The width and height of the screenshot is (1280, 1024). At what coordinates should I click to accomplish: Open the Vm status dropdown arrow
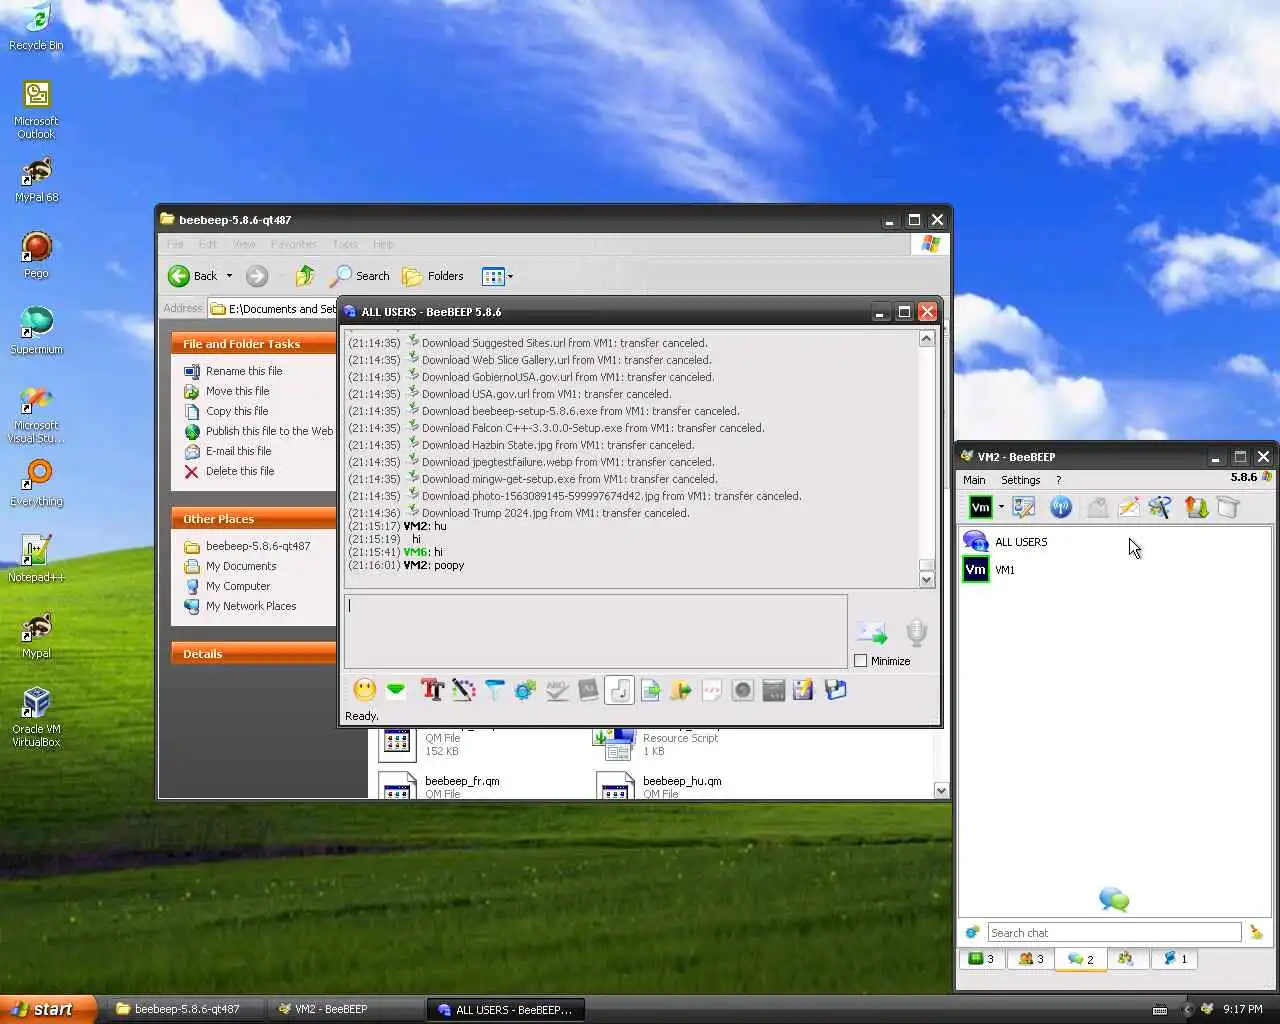(x=1001, y=507)
